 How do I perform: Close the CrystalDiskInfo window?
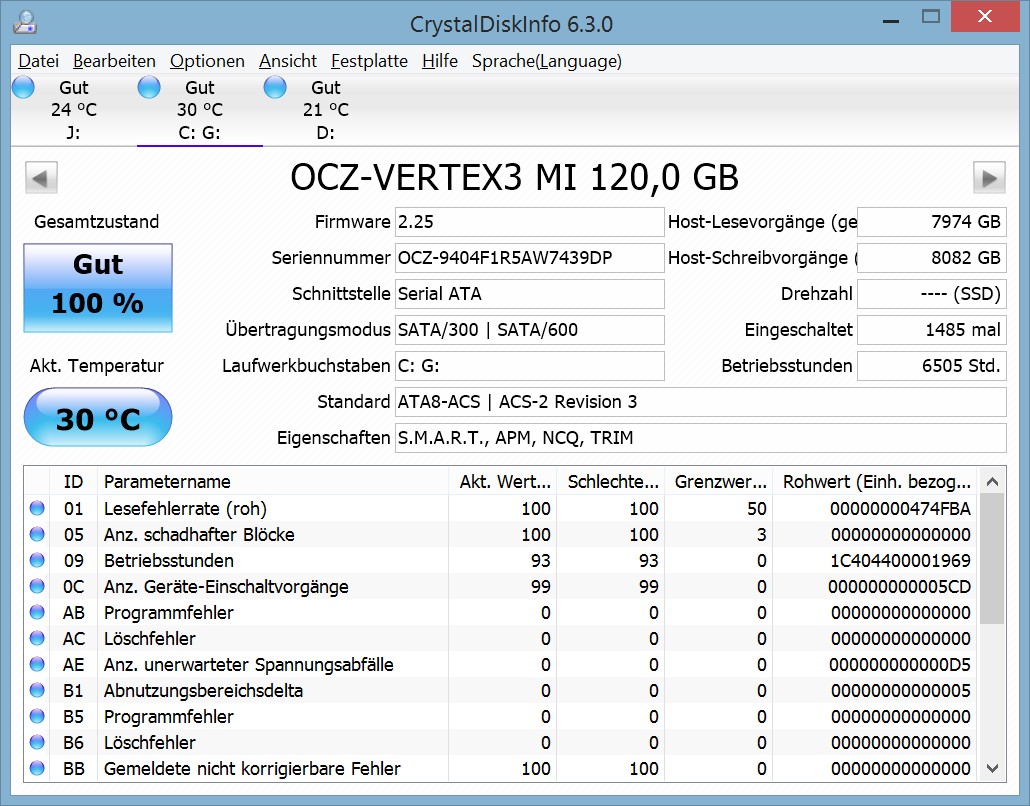pos(985,16)
